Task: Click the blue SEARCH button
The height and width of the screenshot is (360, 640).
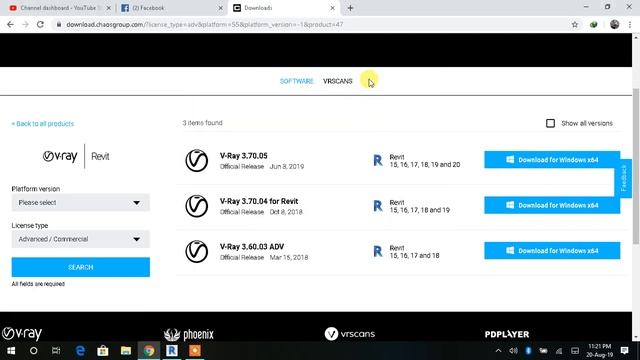Action: [x=80, y=267]
